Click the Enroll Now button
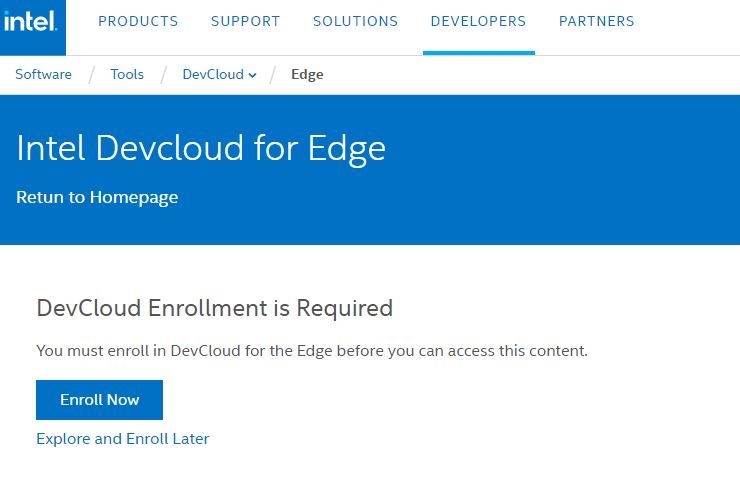740x502 pixels. [100, 400]
